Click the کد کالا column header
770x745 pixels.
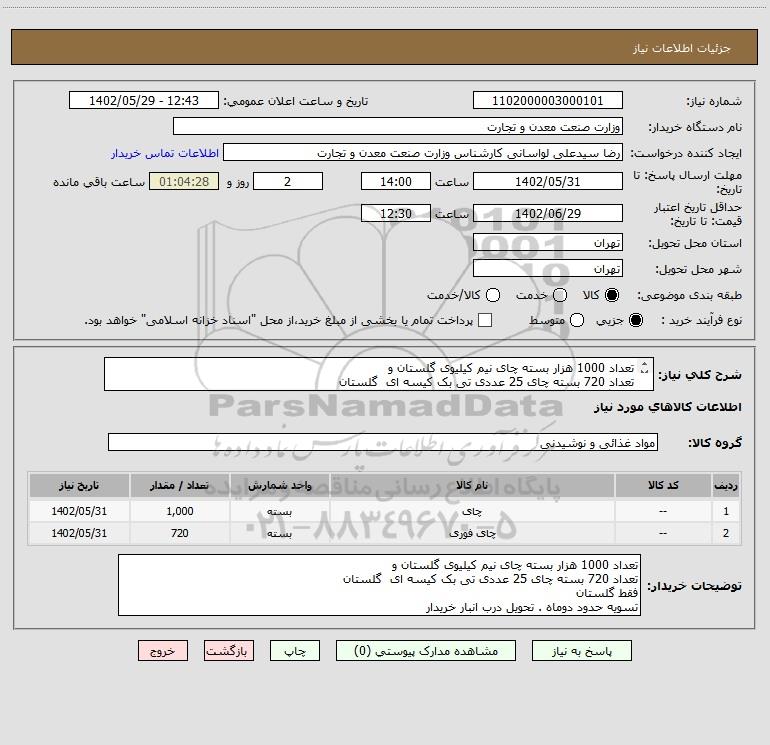[663, 485]
